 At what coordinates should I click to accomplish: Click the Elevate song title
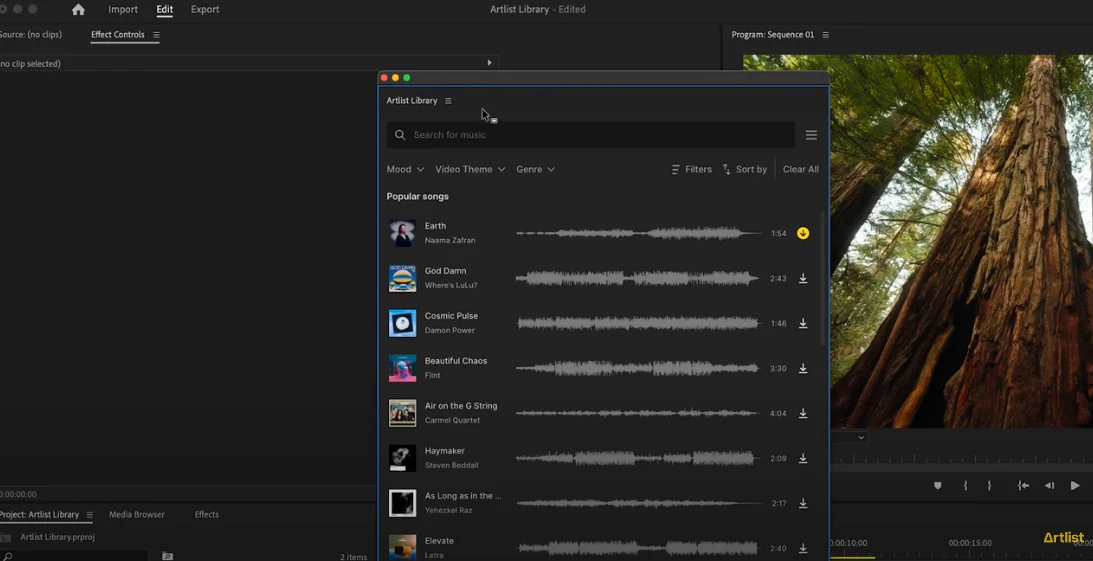[439, 541]
